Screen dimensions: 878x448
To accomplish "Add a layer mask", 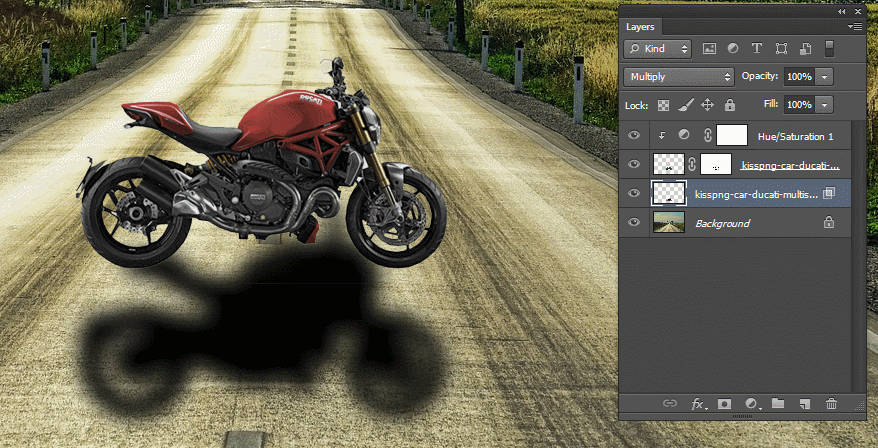I will [725, 403].
